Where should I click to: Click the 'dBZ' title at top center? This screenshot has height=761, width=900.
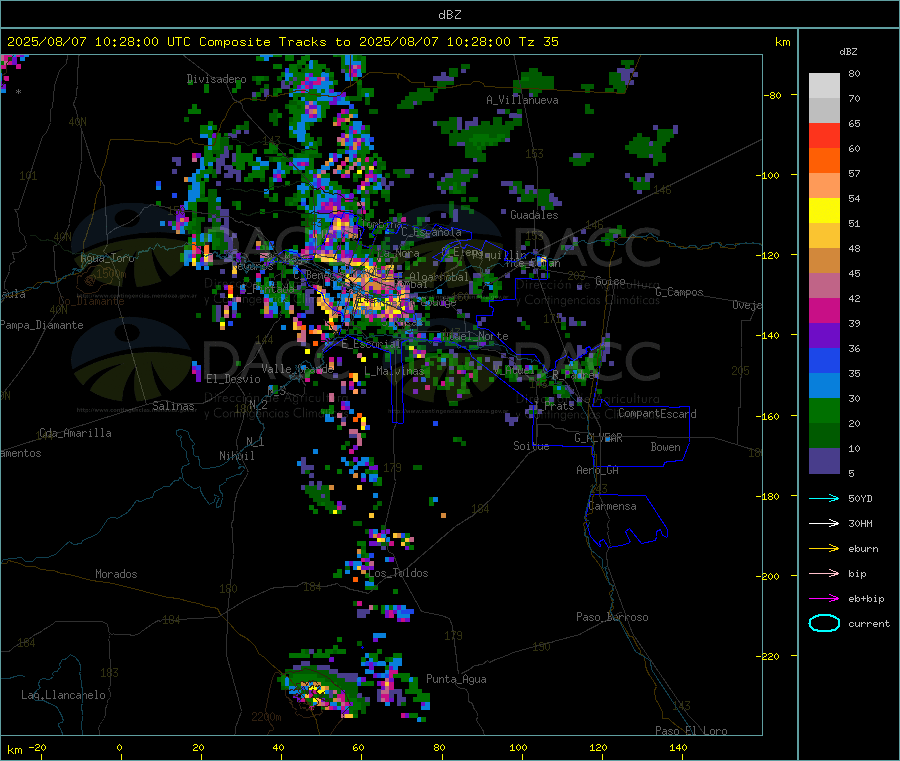pyautogui.click(x=449, y=15)
